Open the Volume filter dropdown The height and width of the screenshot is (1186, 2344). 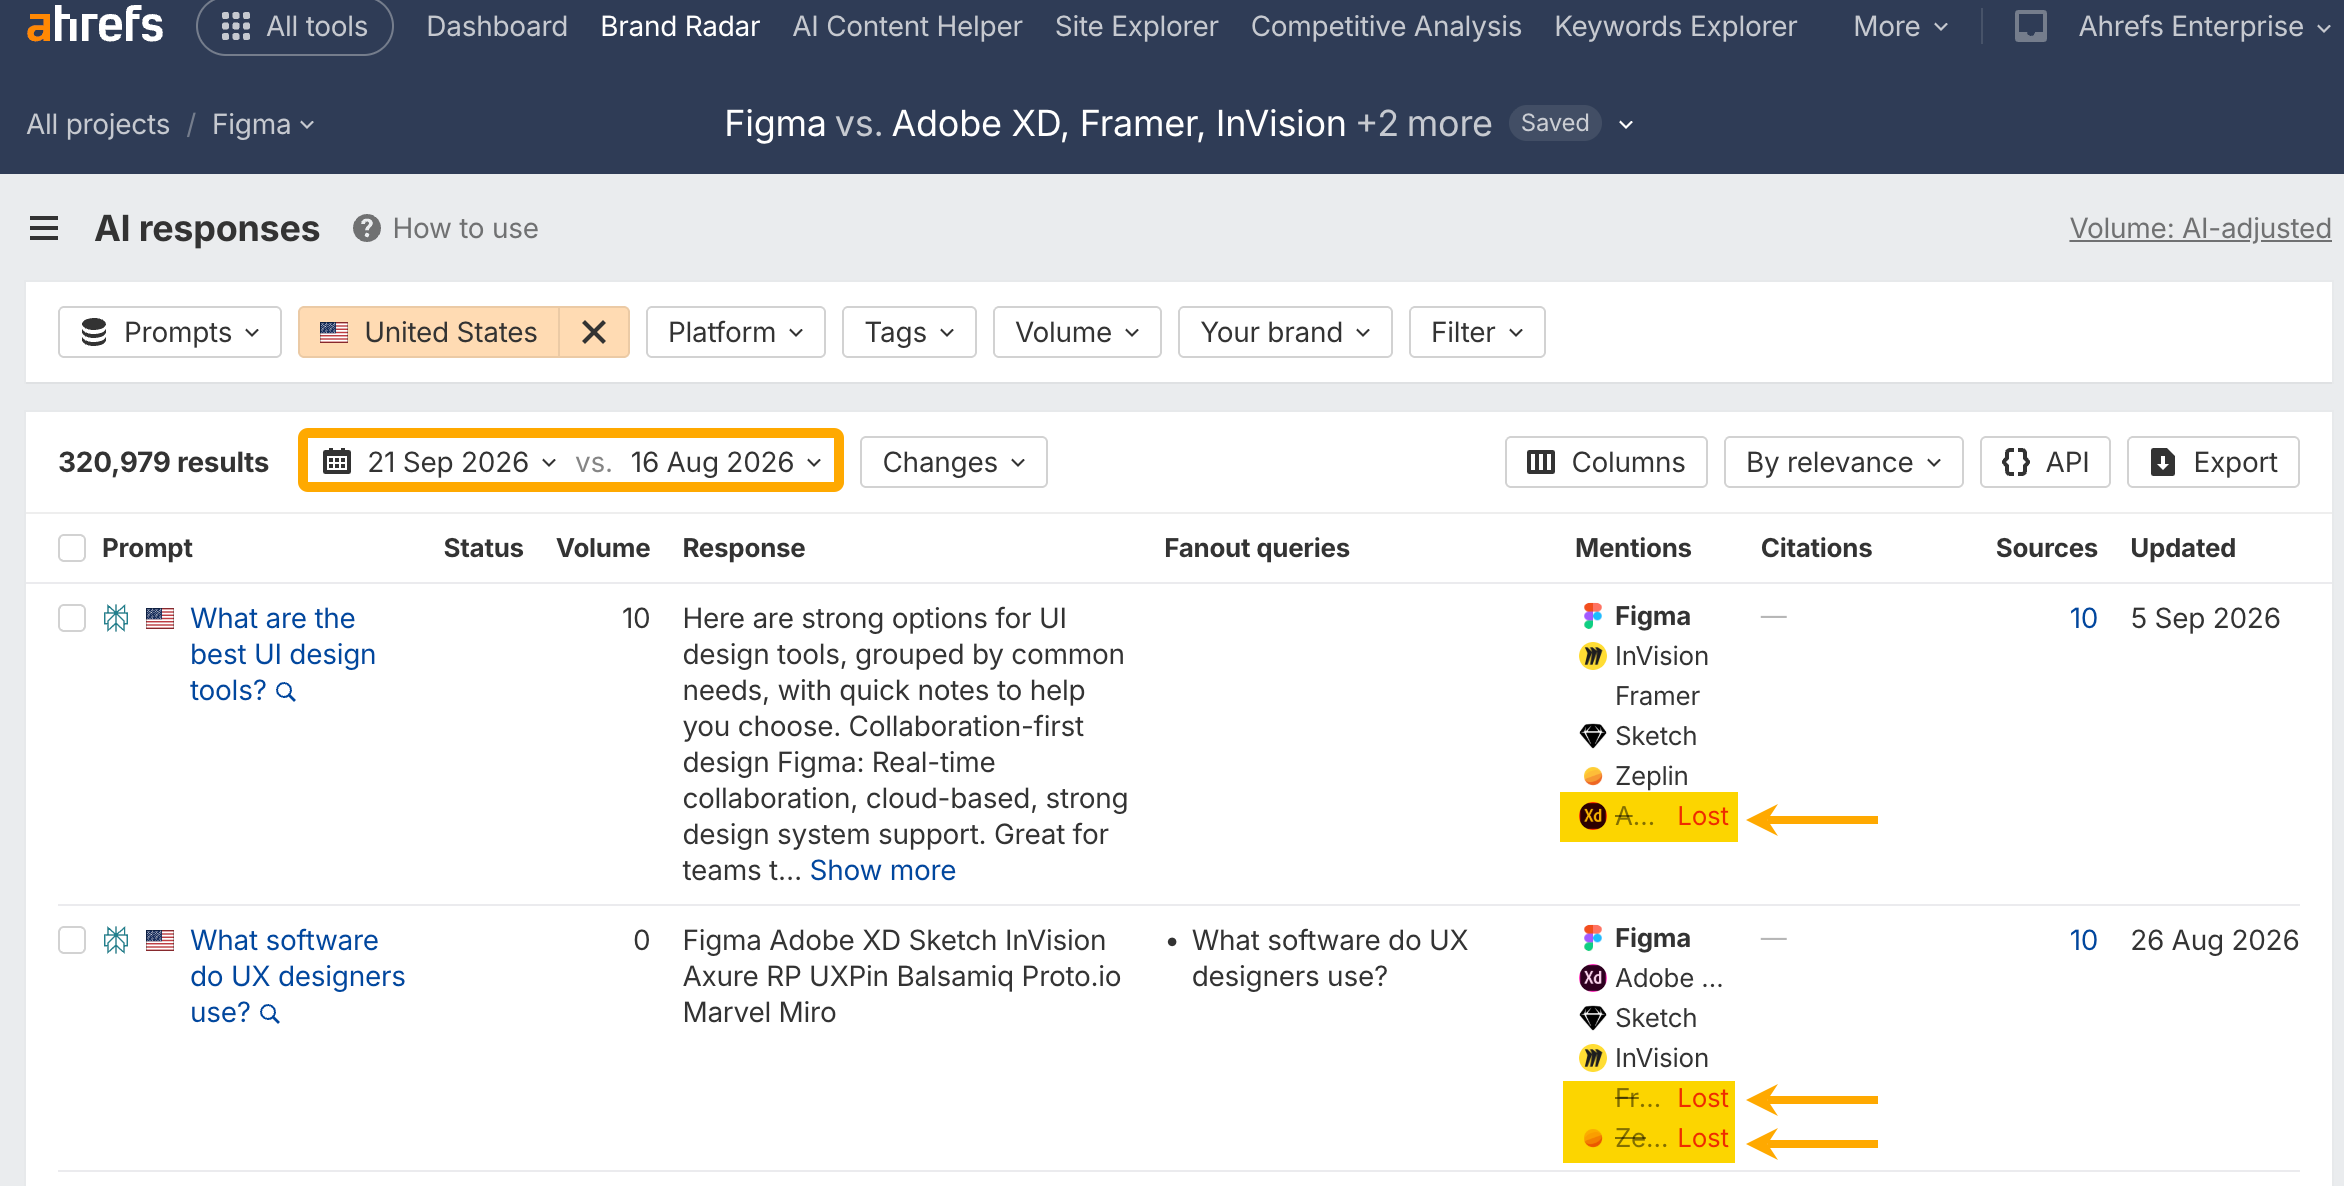[x=1077, y=332]
